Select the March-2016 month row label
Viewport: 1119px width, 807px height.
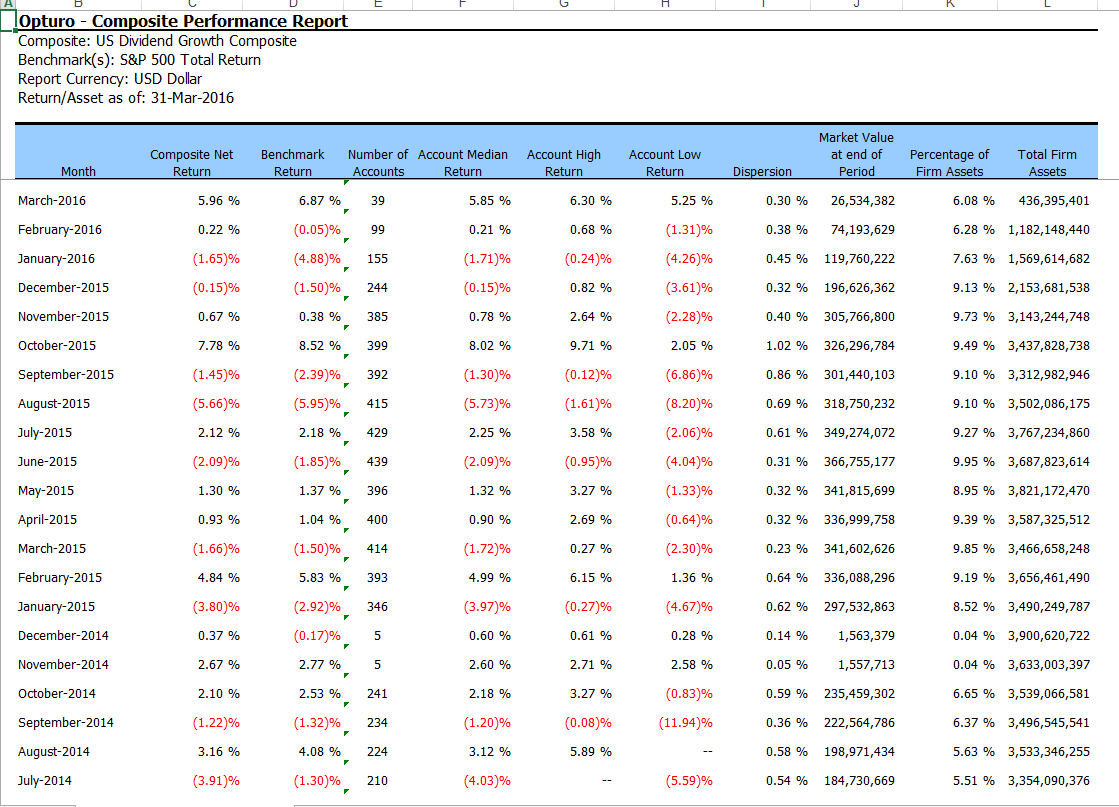[52, 201]
